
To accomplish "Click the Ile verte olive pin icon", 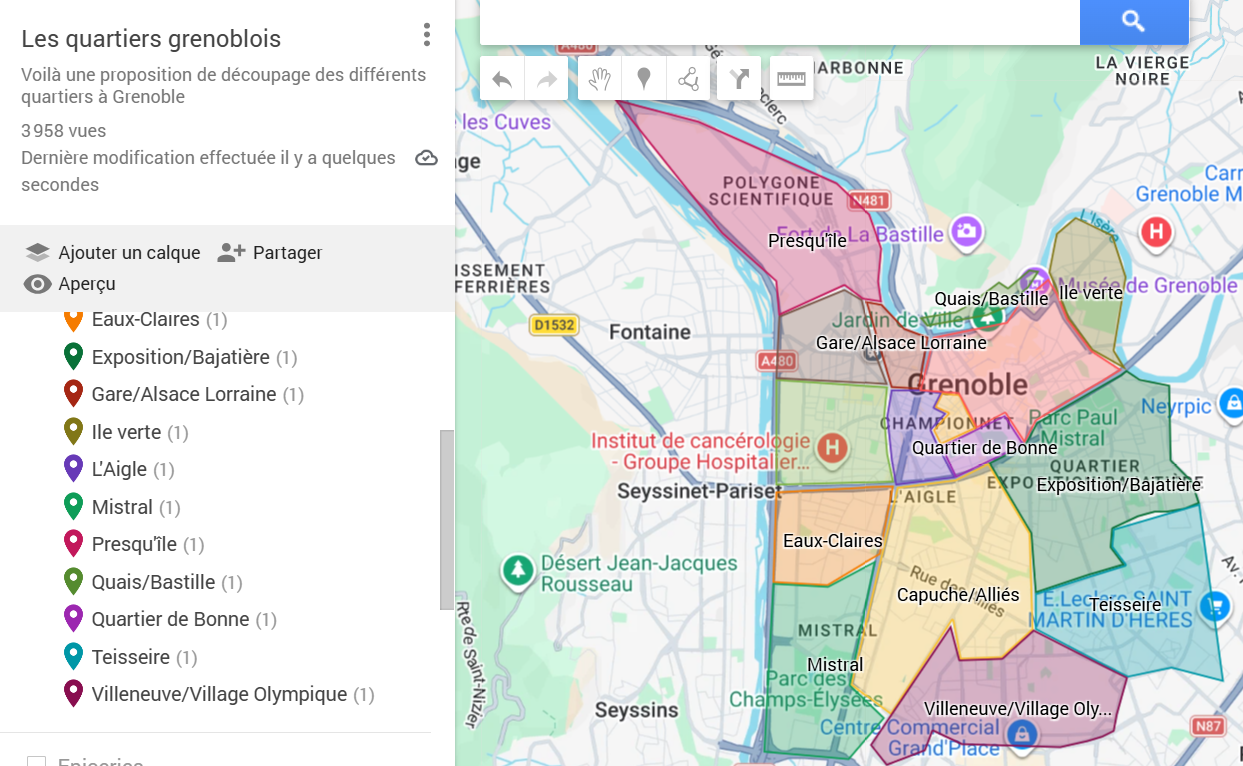I will [73, 431].
